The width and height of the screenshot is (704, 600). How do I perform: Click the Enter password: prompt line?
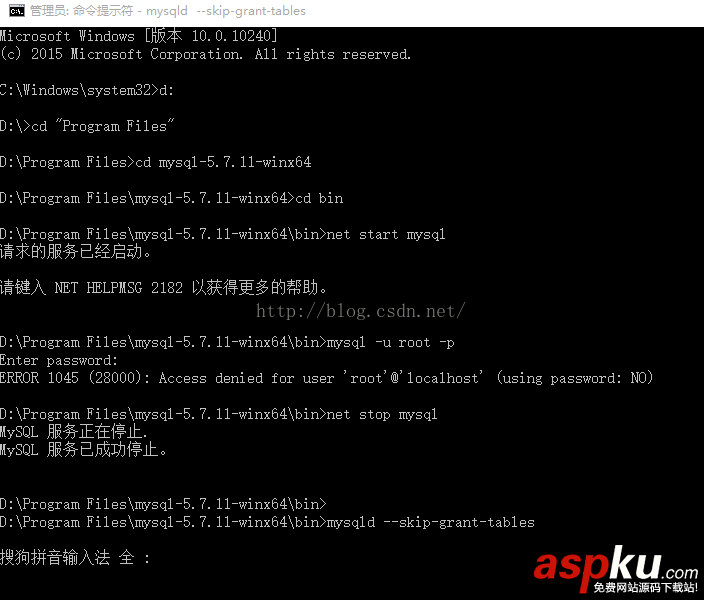(59, 360)
